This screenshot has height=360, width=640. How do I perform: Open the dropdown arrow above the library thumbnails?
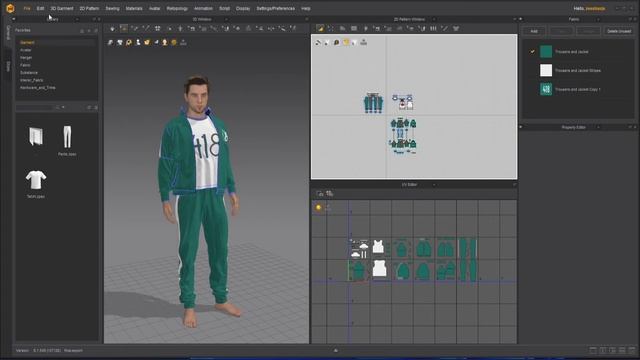tap(63, 107)
